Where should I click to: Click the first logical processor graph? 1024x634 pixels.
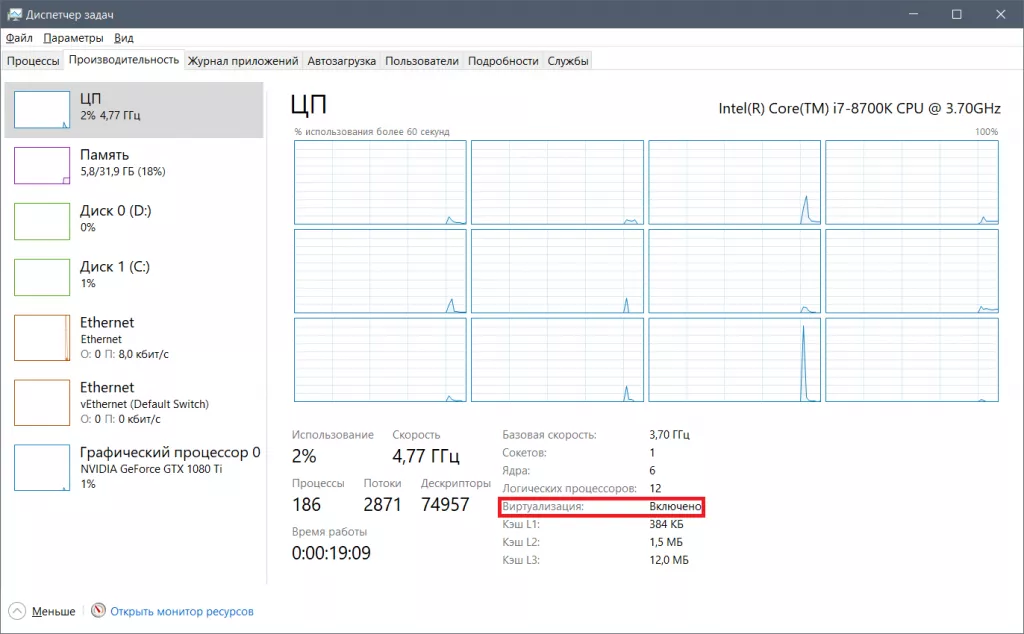point(380,183)
